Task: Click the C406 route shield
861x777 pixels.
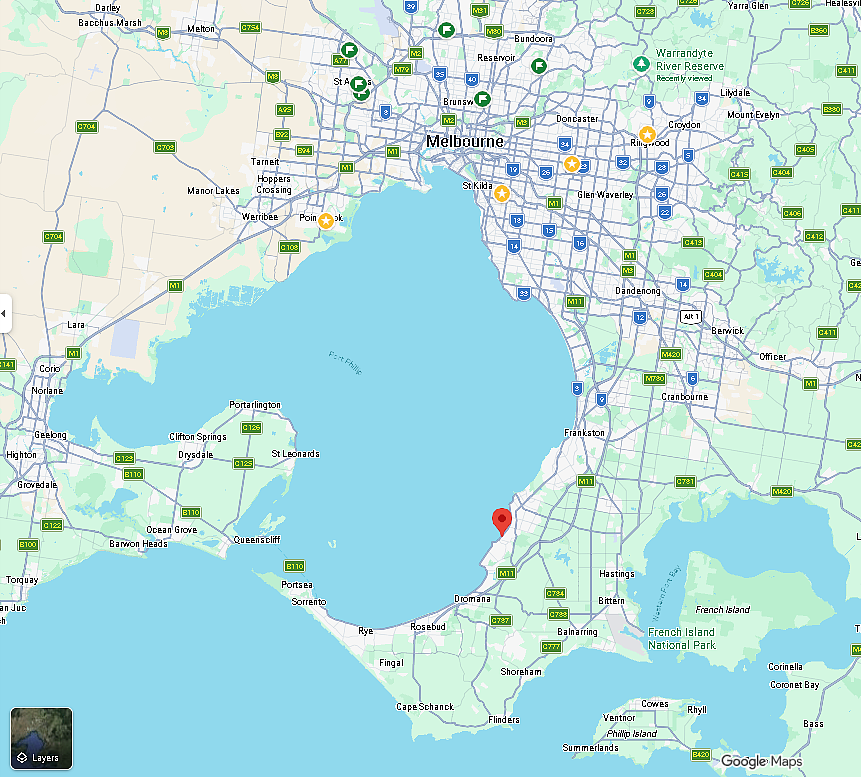Action: click(x=792, y=213)
